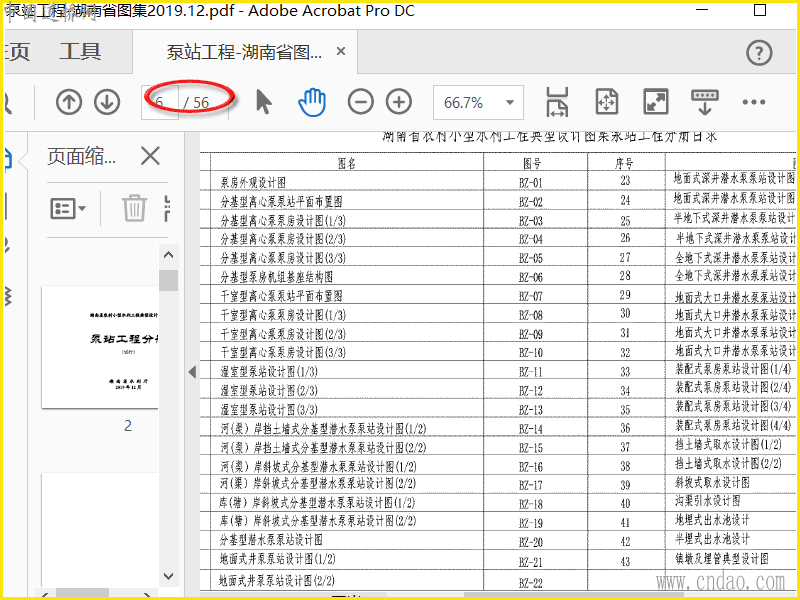Go to previous page with up arrow
Screen dimensions: 800x600
click(x=69, y=102)
